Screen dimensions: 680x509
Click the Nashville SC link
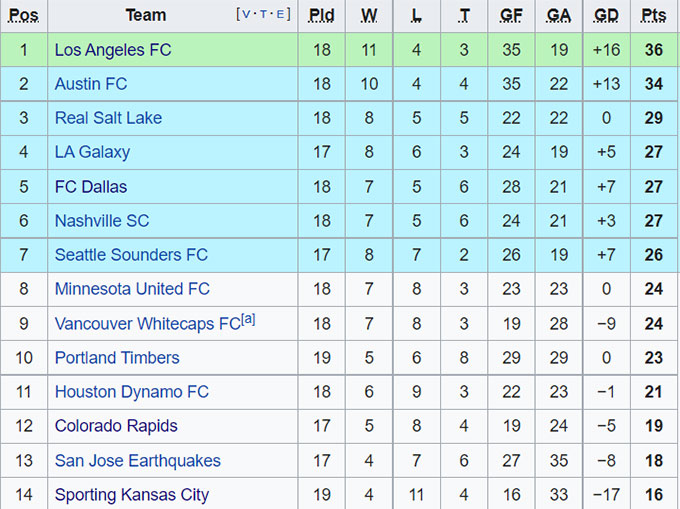102,220
